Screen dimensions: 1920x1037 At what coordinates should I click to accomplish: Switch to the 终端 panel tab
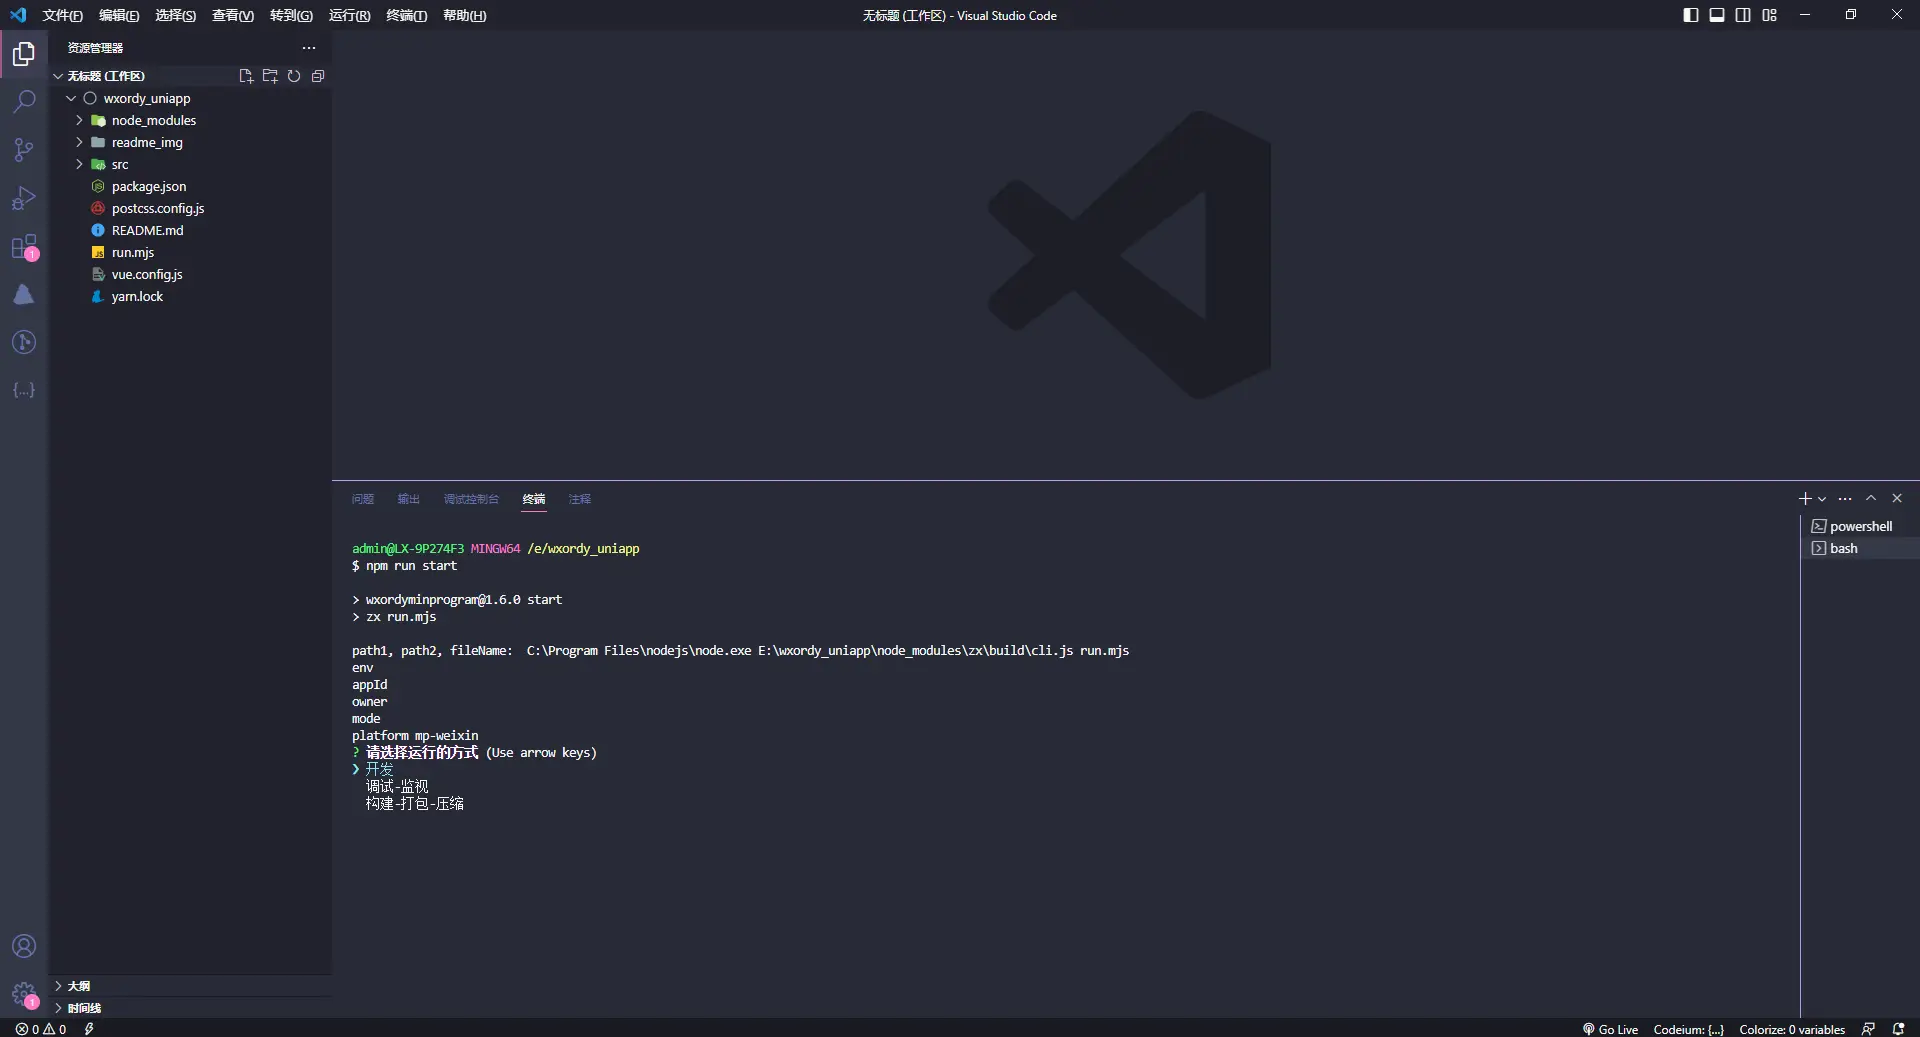click(534, 499)
